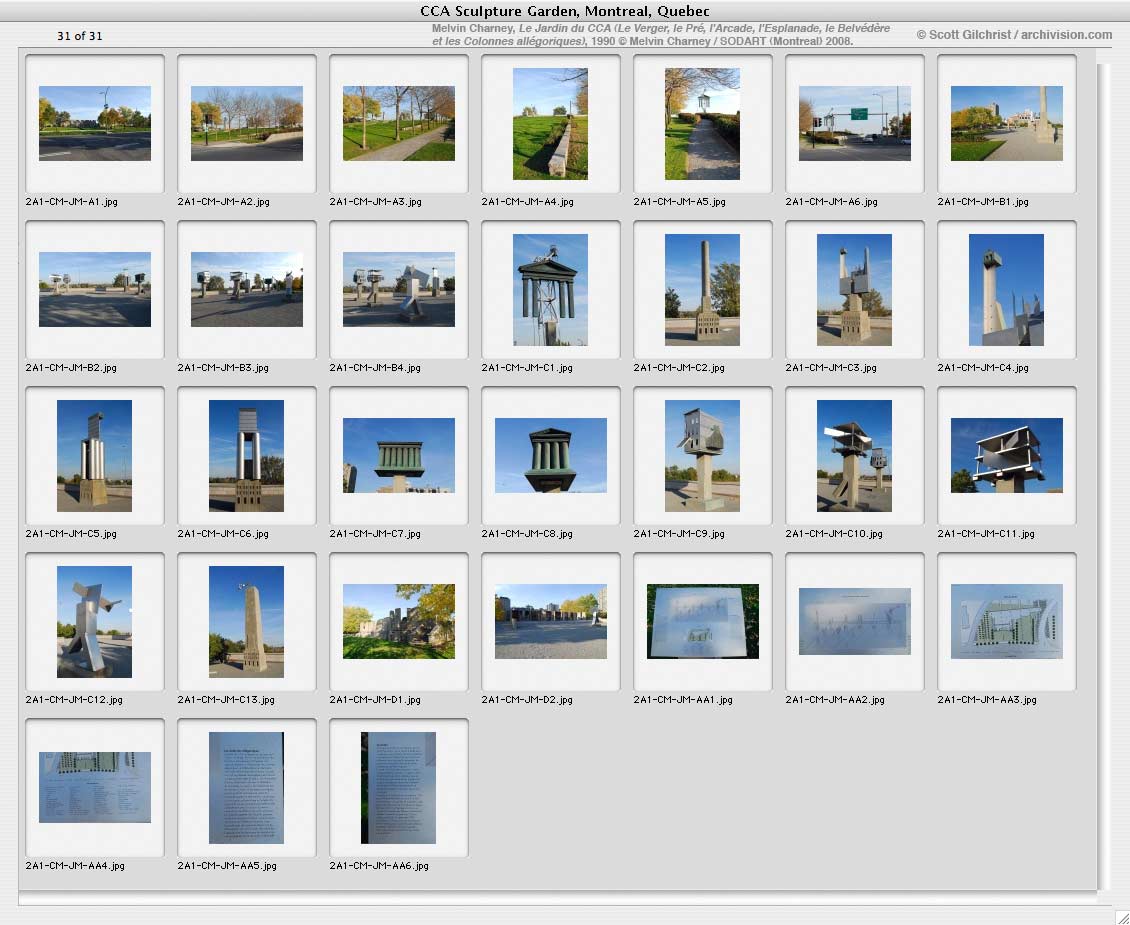
Task: Open thumbnail 2A1-CM-JM-B3.jpg
Action: [x=246, y=289]
